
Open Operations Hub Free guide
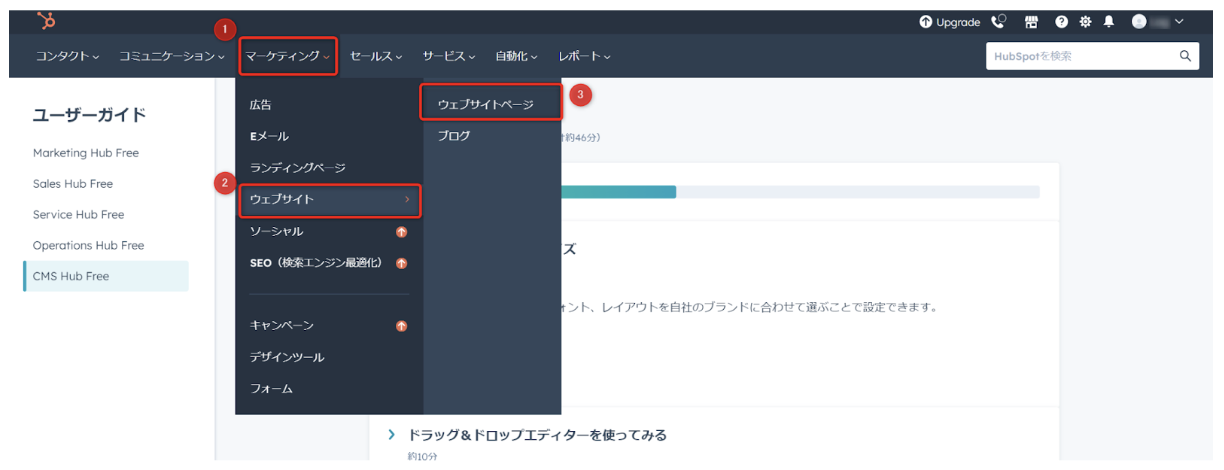pos(88,246)
